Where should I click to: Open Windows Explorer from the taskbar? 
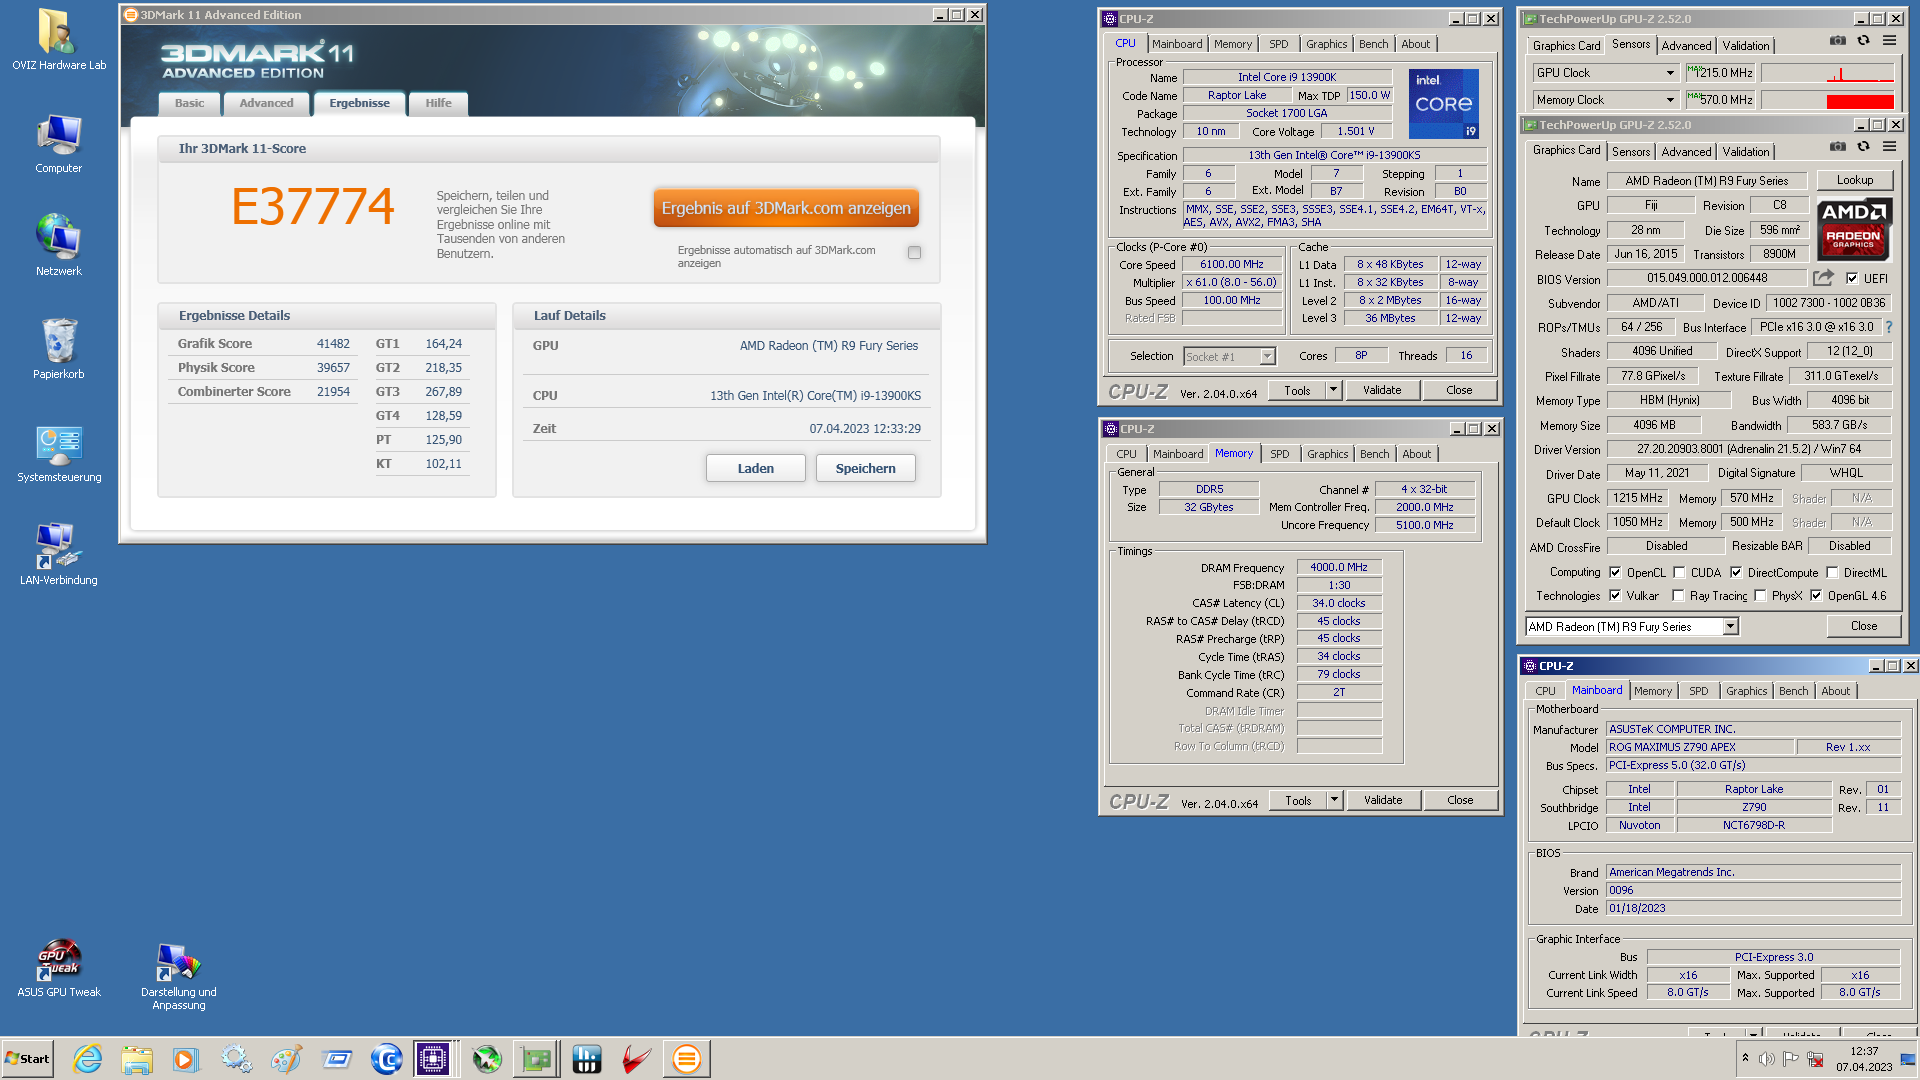coord(137,1059)
